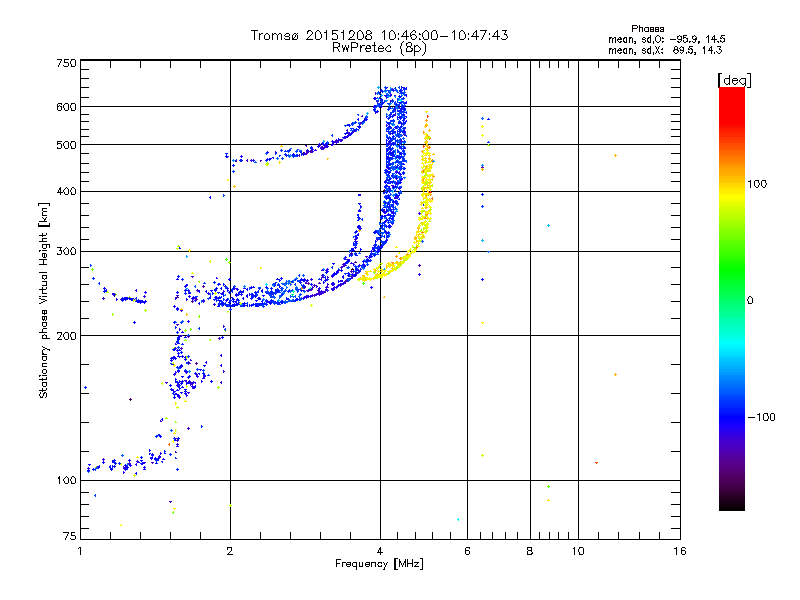Click y-axis tick label '600'
800x600 pixels.
tap(66, 107)
